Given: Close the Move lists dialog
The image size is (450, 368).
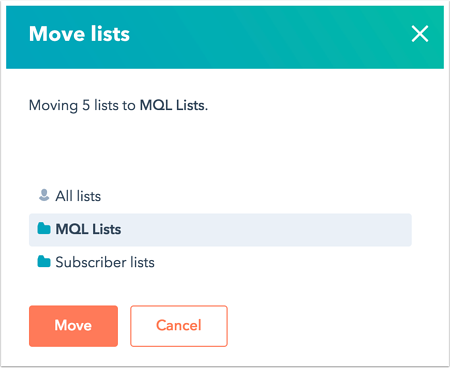Looking at the screenshot, I should coord(420,34).
